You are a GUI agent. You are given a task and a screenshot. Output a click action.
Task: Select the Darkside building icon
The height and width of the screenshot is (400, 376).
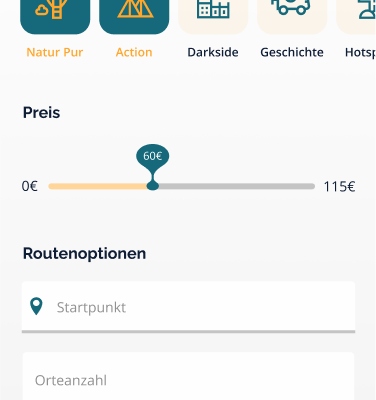[213, 17]
